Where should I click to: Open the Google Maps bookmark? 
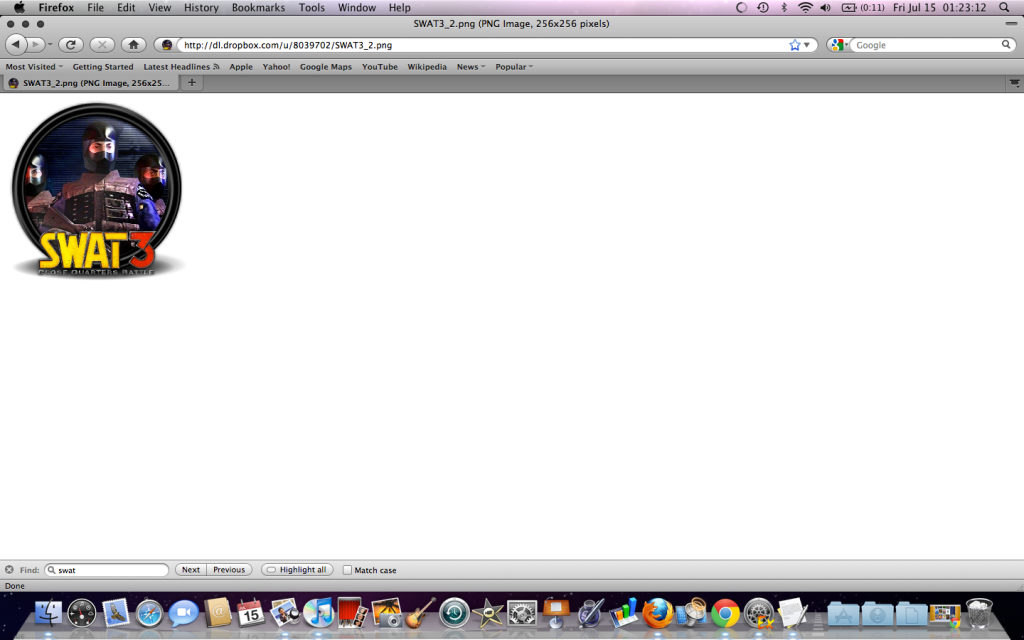pyautogui.click(x=326, y=67)
